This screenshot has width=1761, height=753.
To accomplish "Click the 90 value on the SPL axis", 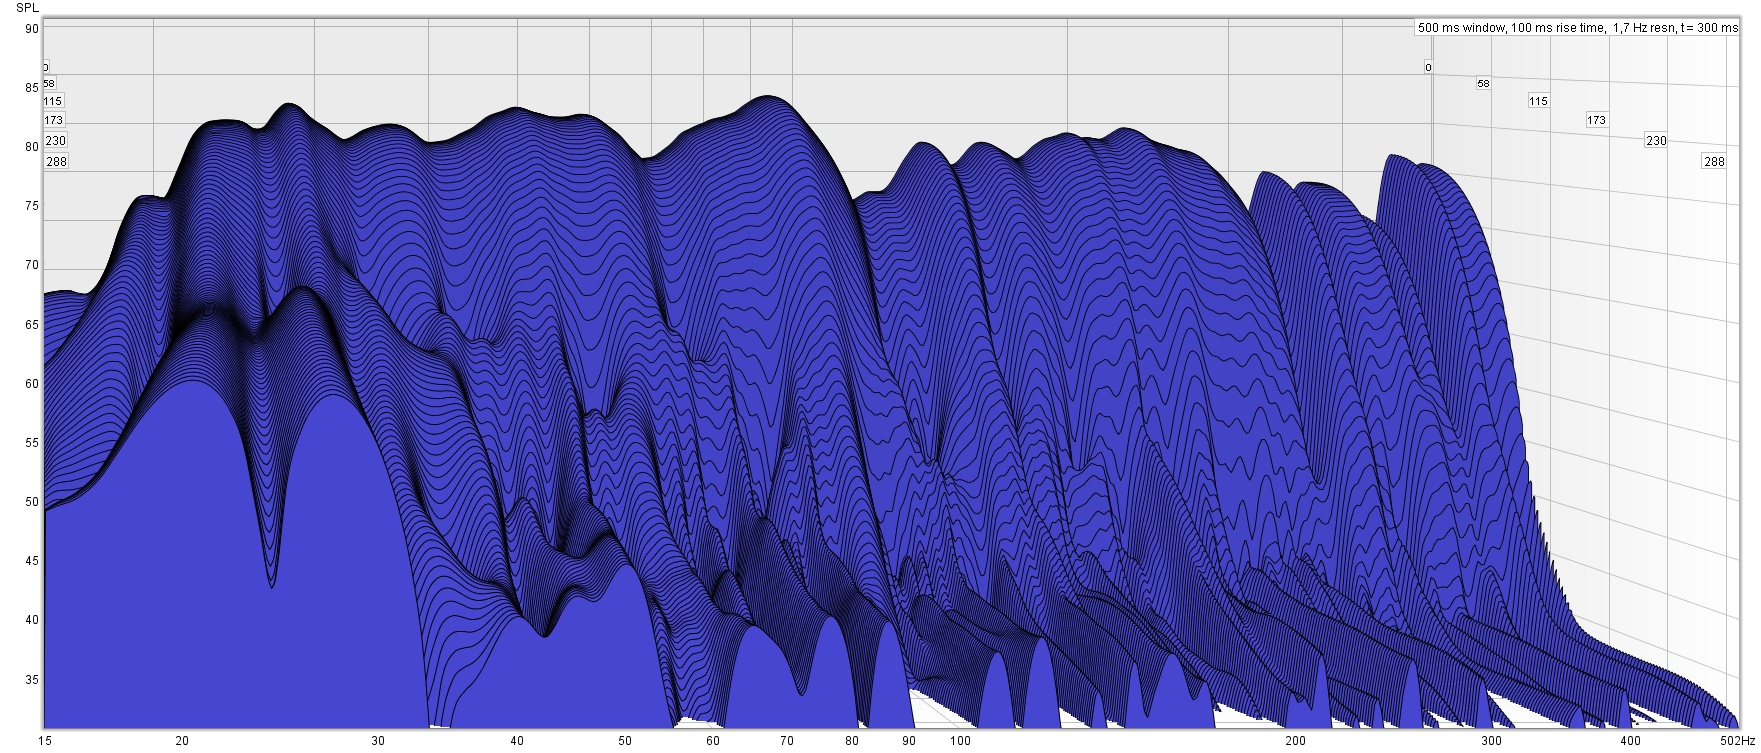I will pyautogui.click(x=32, y=29).
